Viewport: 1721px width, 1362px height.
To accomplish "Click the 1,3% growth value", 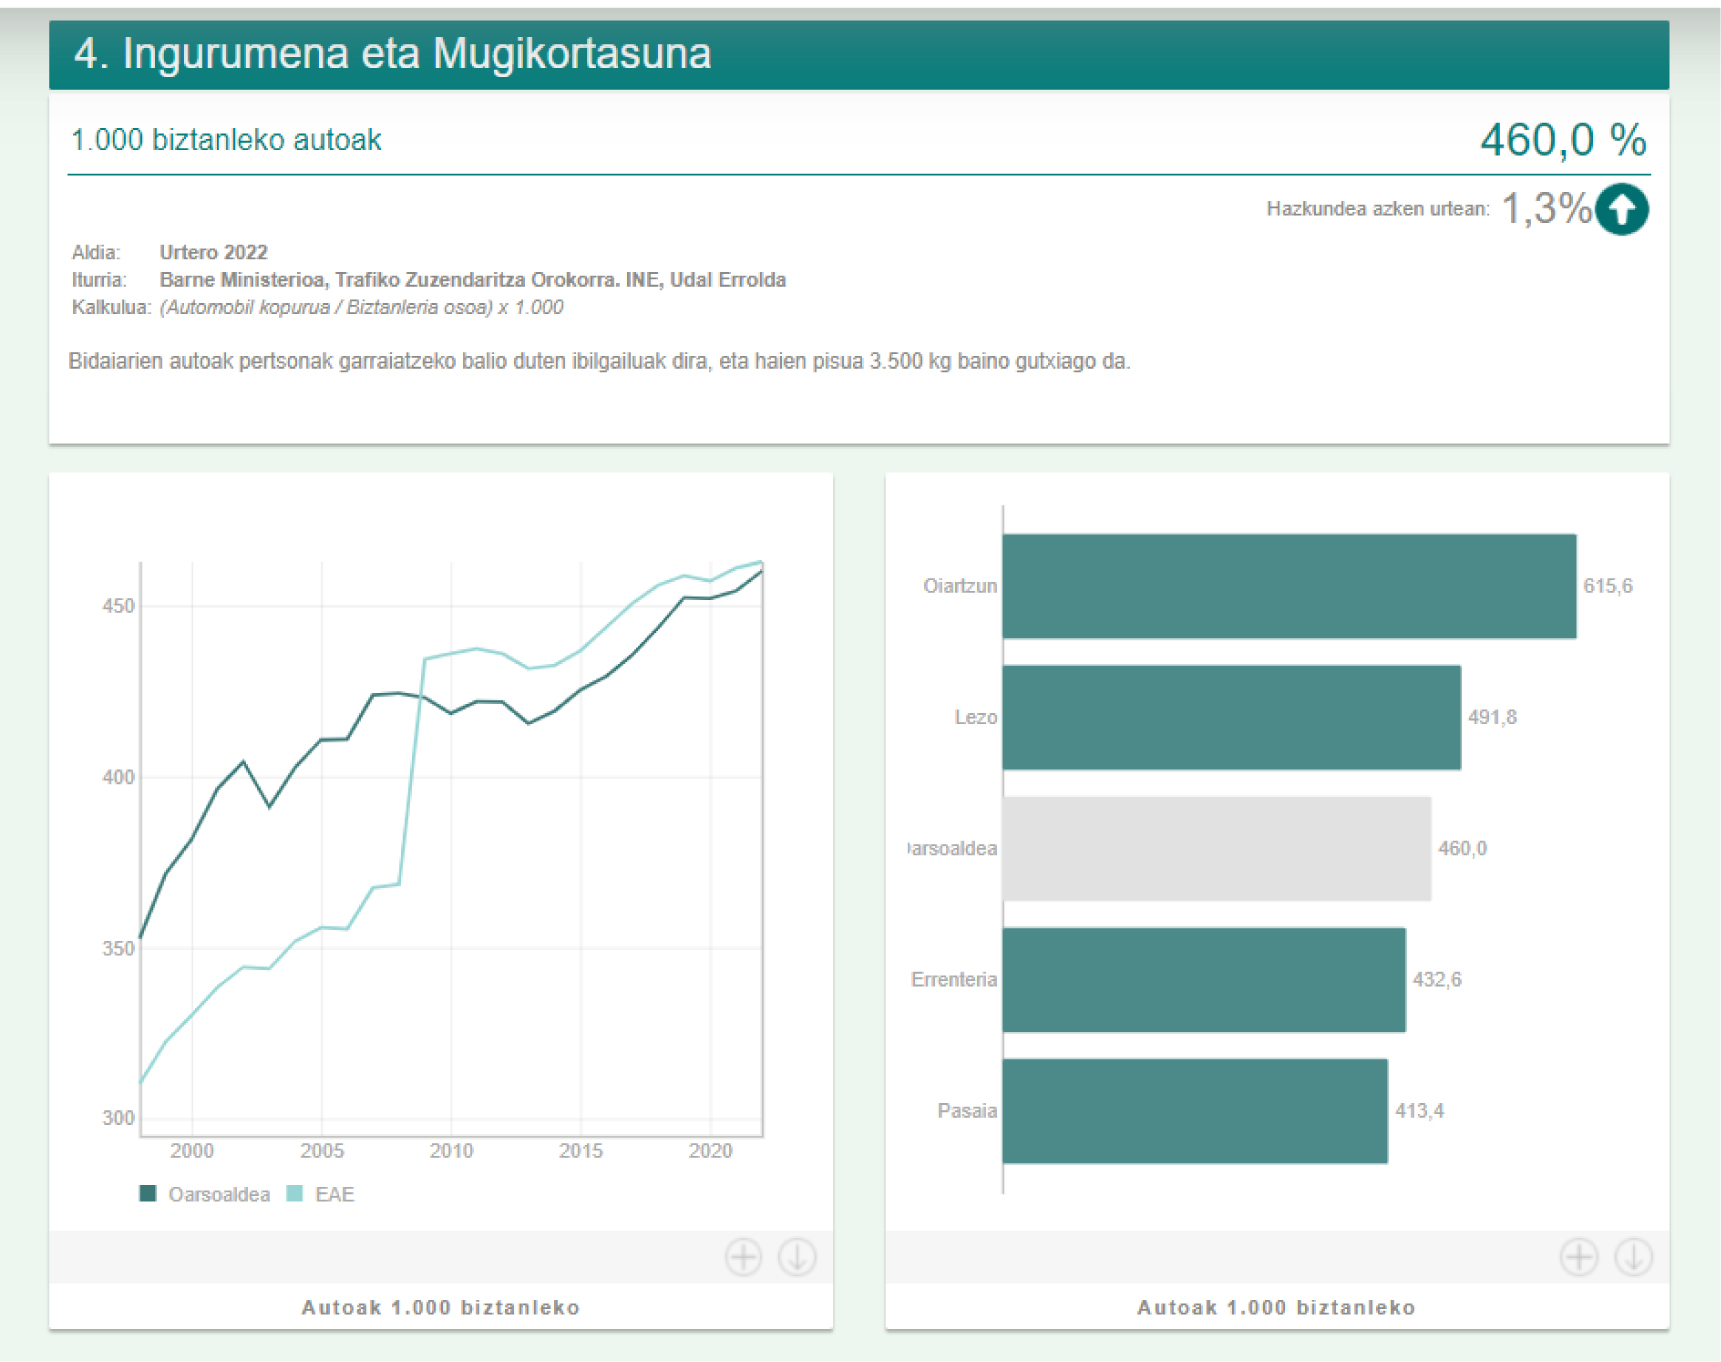I will pos(1546,208).
